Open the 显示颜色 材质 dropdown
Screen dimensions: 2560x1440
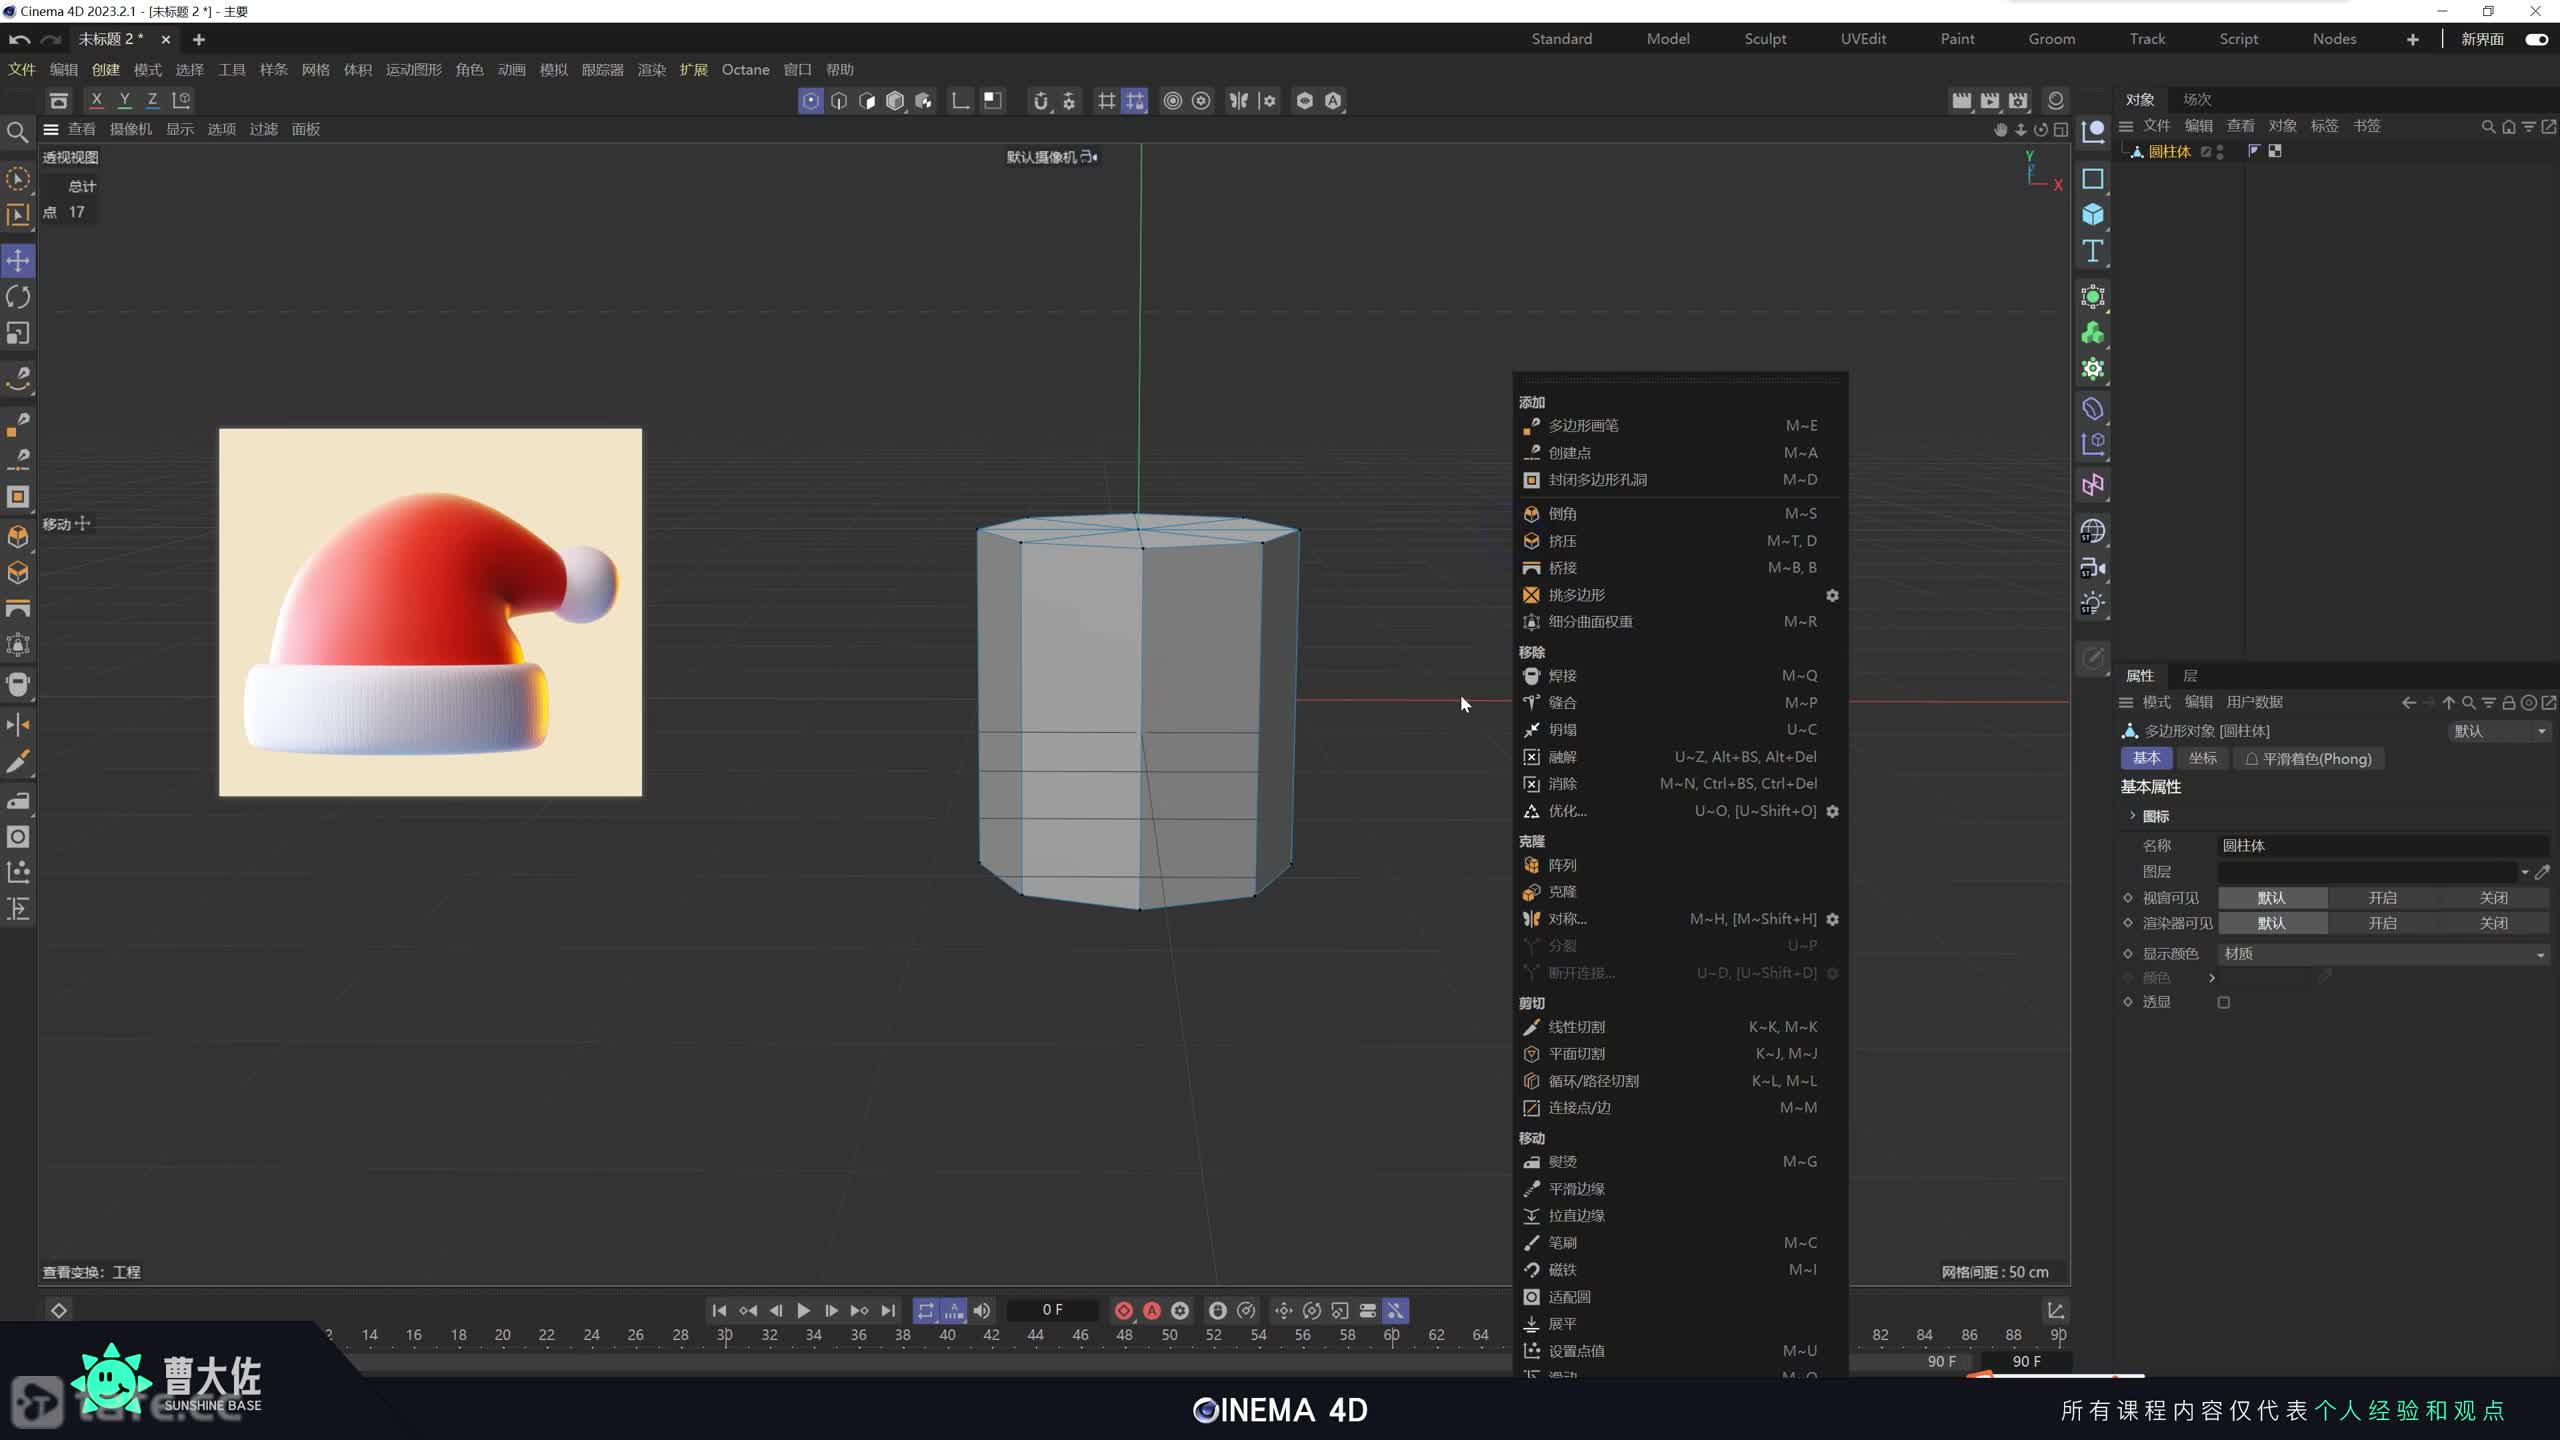click(2382, 954)
